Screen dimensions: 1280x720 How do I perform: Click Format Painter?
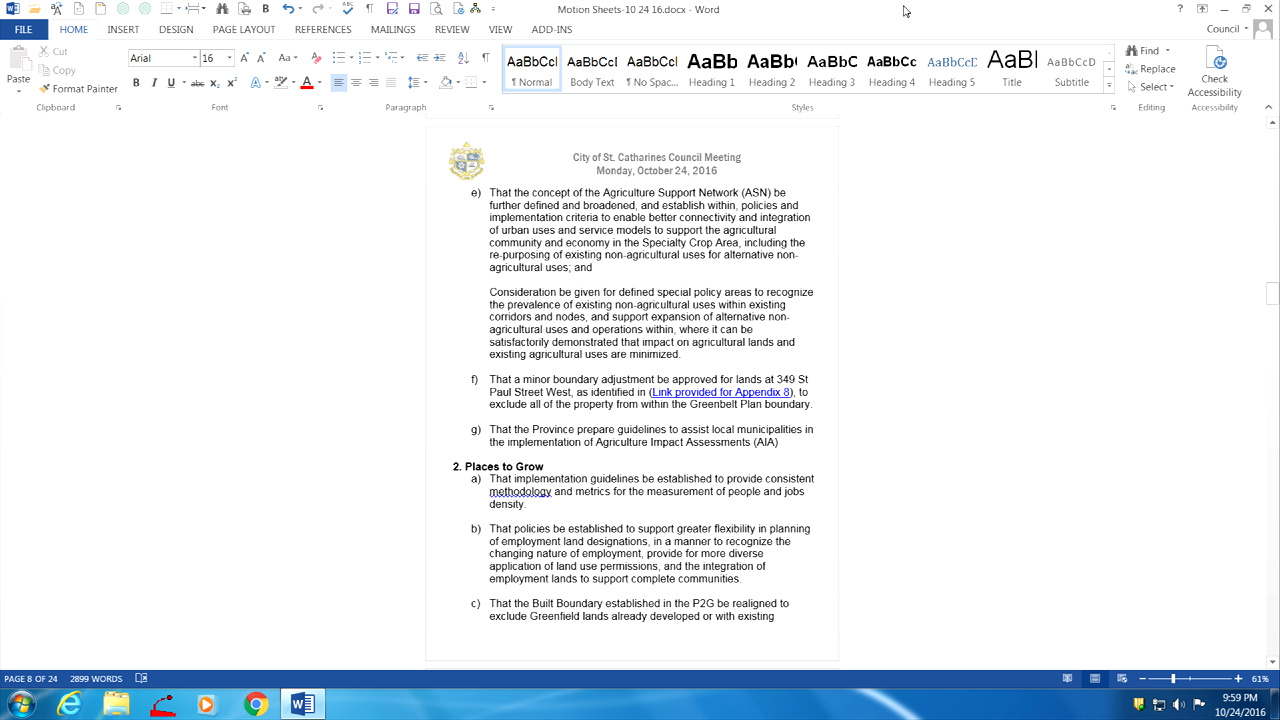click(x=78, y=89)
